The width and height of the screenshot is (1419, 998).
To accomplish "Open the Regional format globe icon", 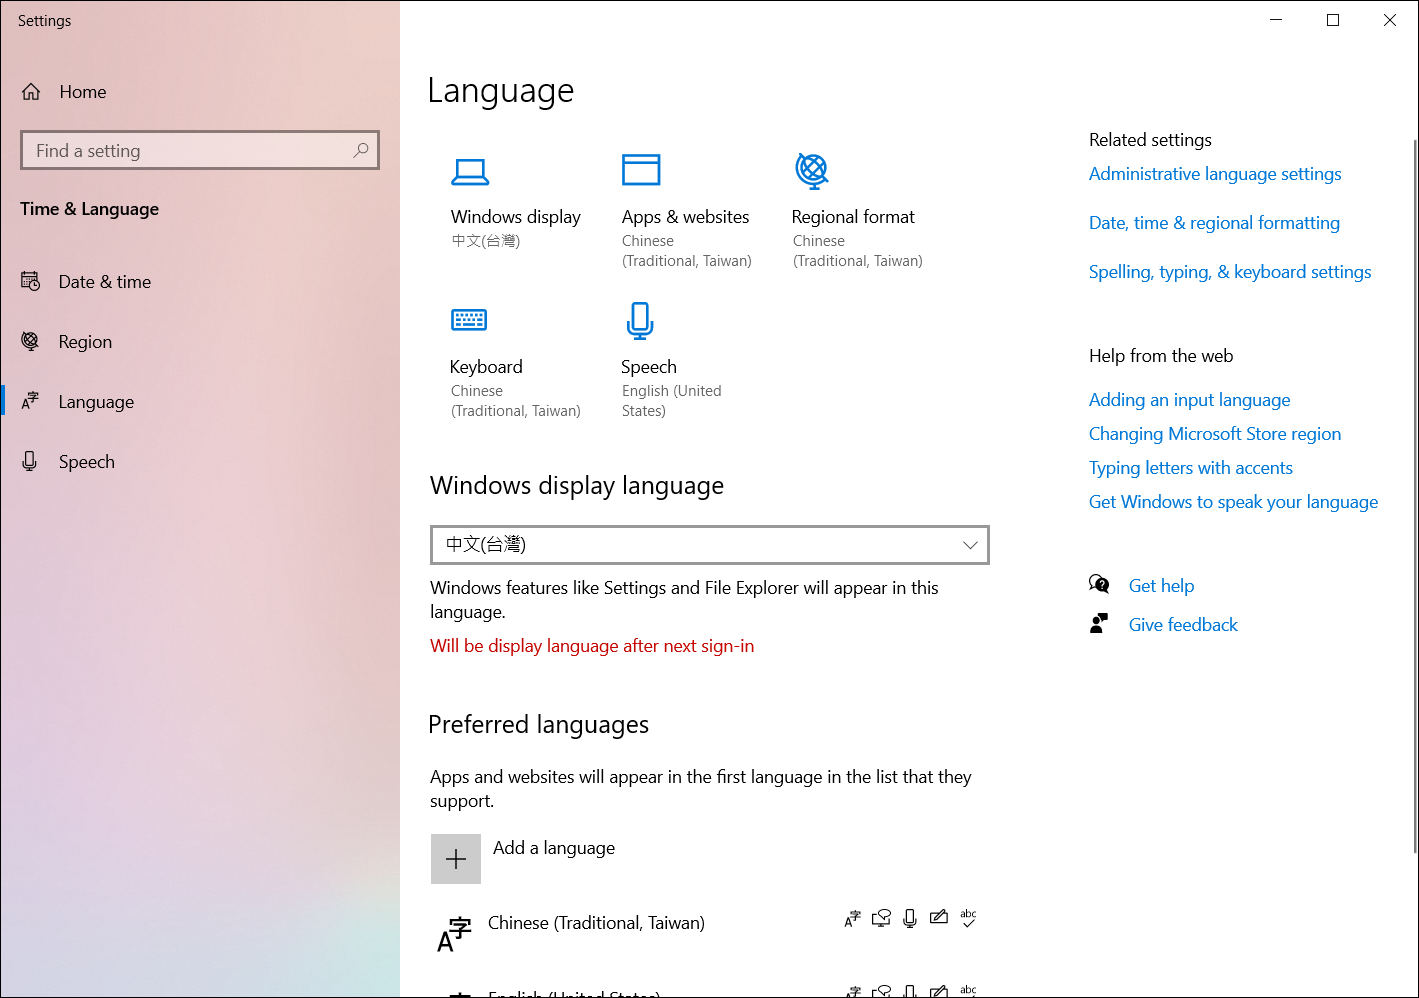I will 812,169.
